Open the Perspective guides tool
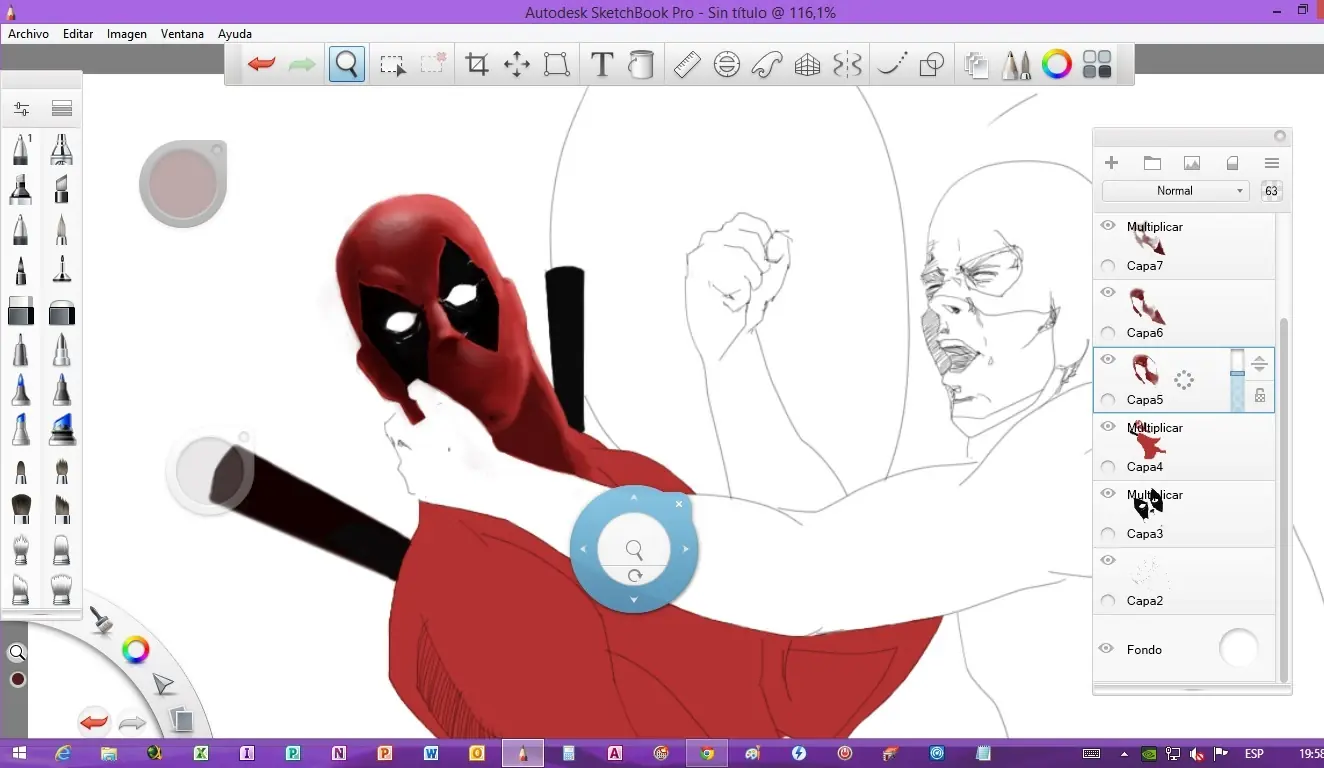This screenshot has height=768, width=1324. point(807,66)
